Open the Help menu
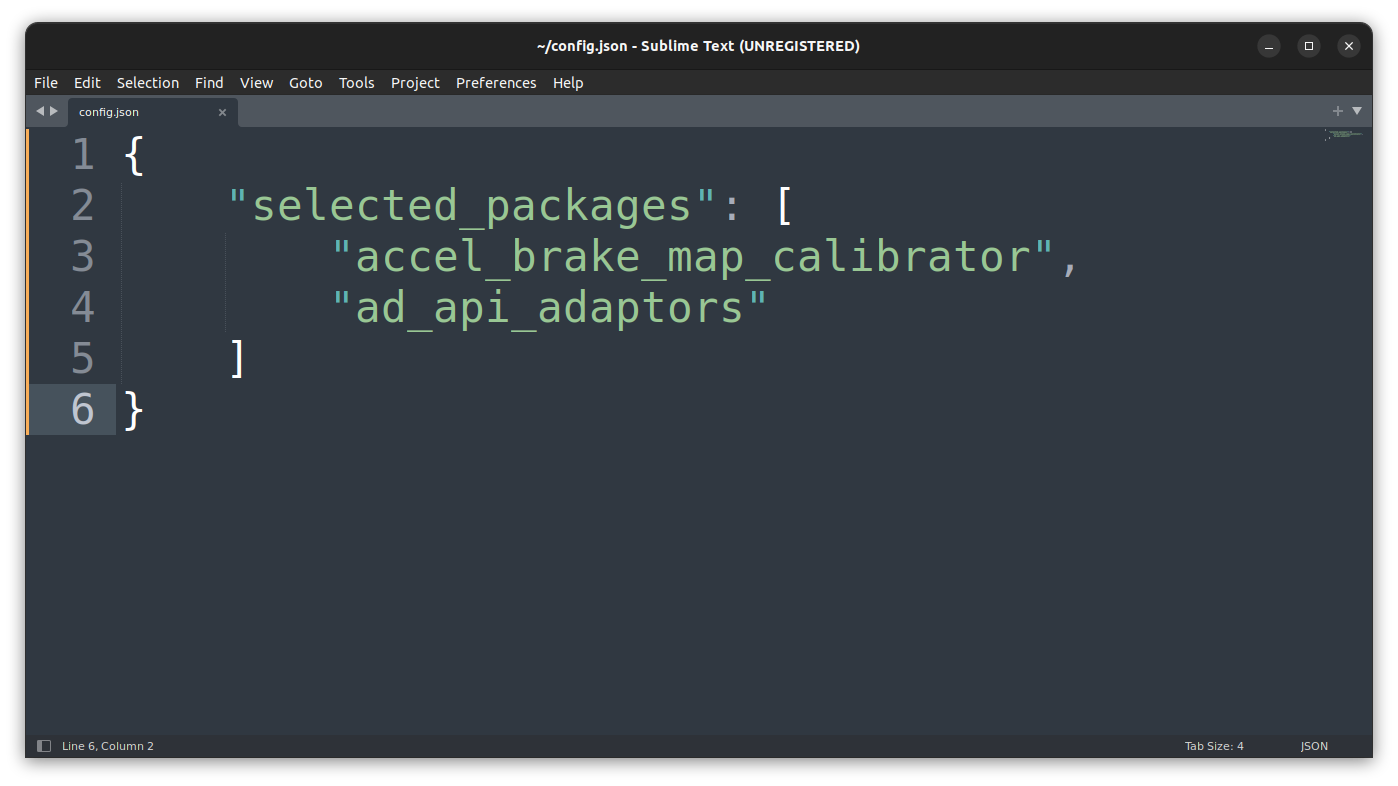Viewport: 1398px width, 786px height. click(568, 83)
